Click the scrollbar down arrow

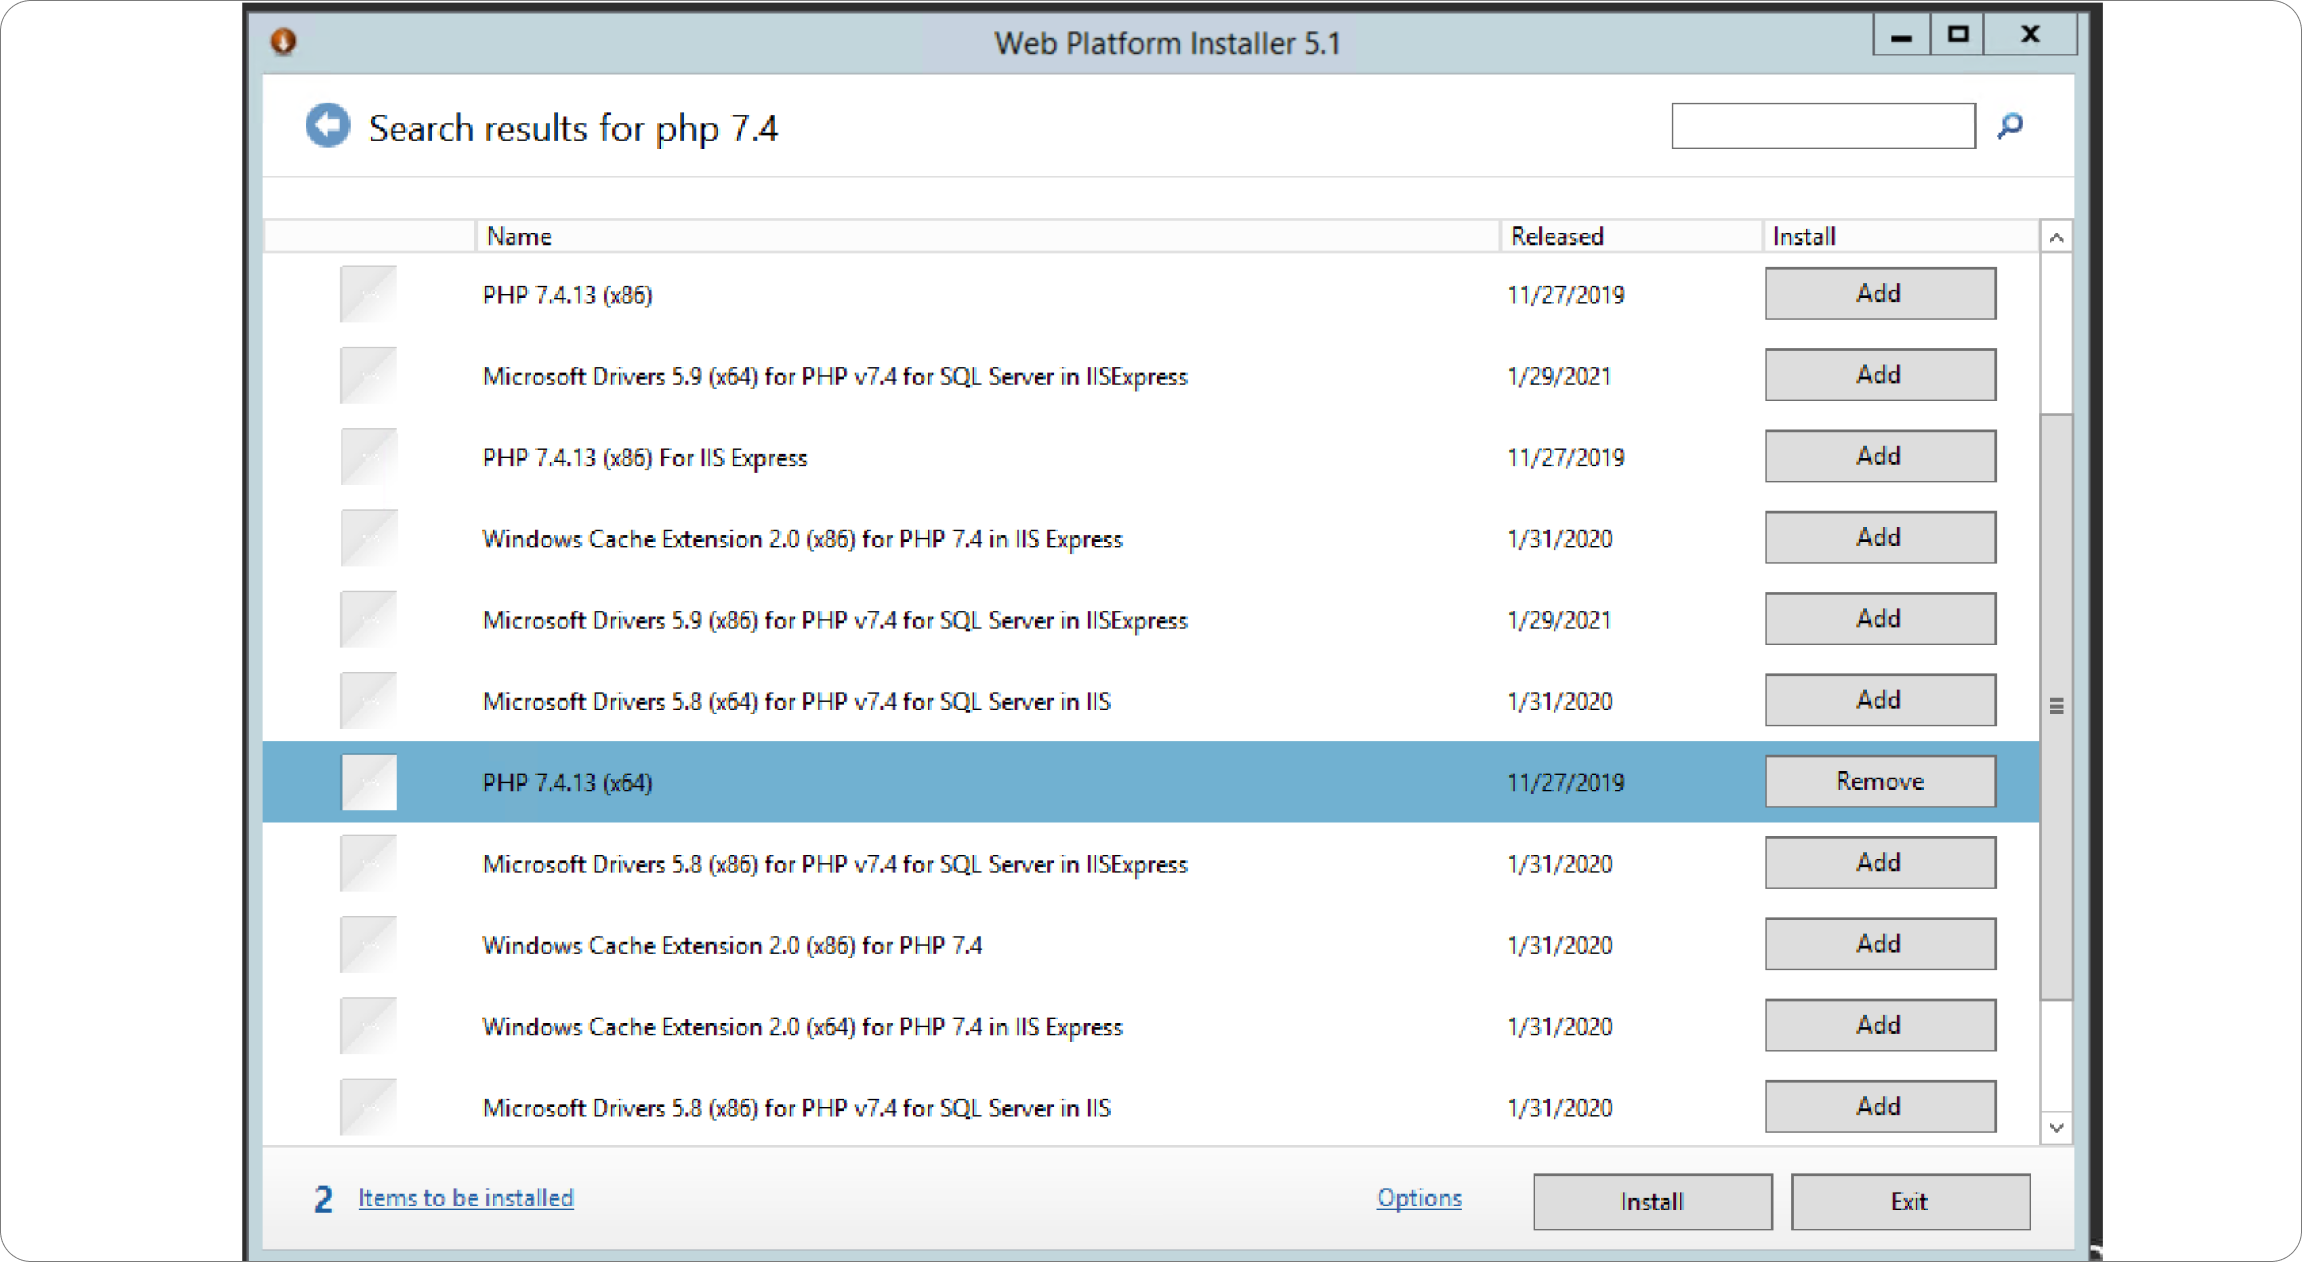(2056, 1128)
